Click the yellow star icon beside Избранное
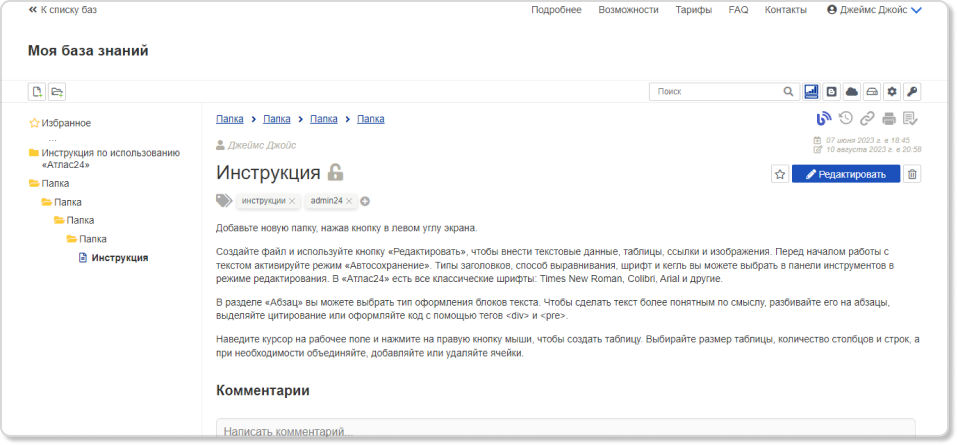 (x=34, y=123)
